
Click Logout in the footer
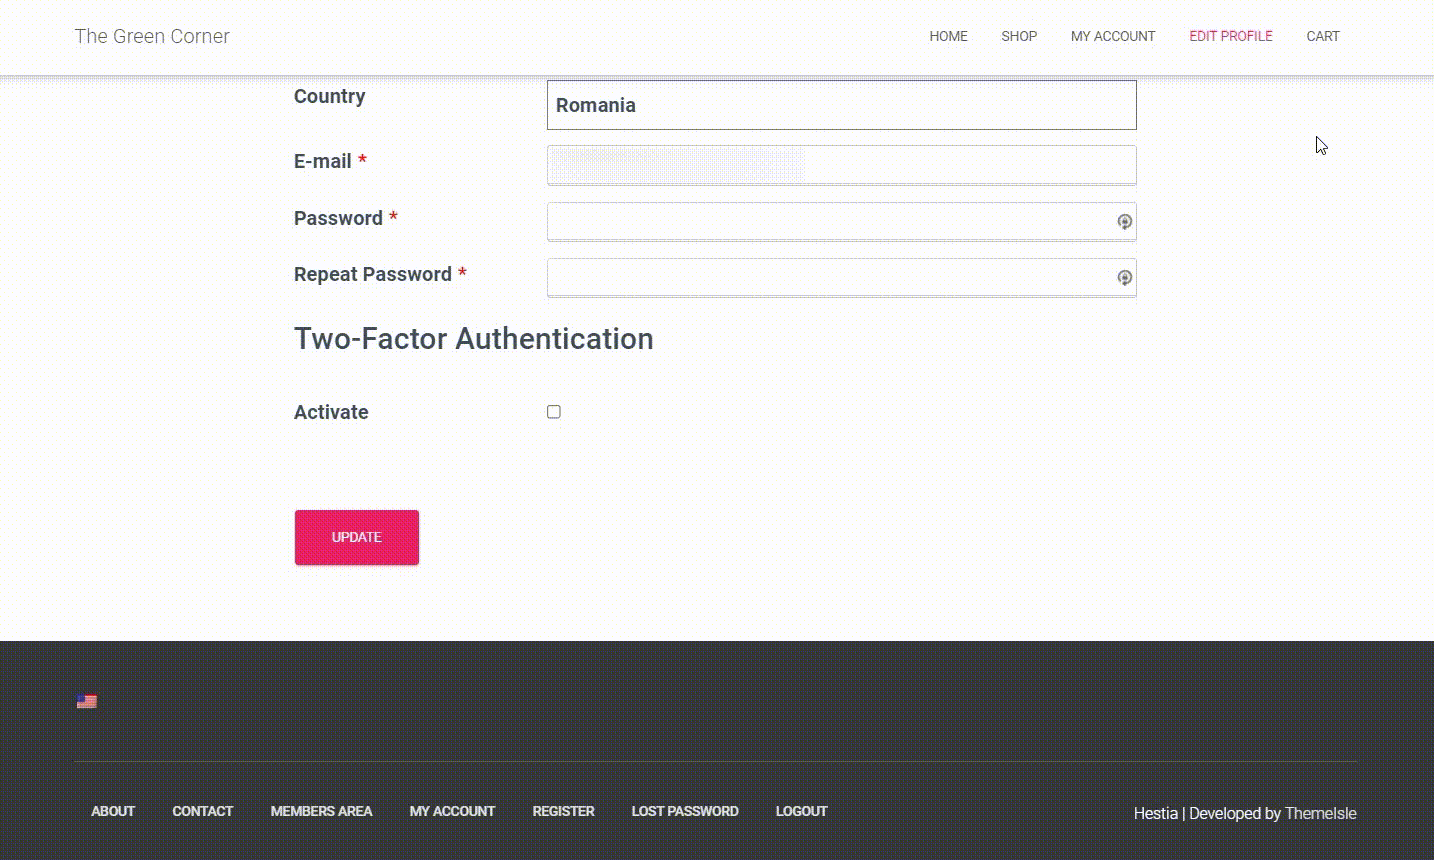pos(802,811)
